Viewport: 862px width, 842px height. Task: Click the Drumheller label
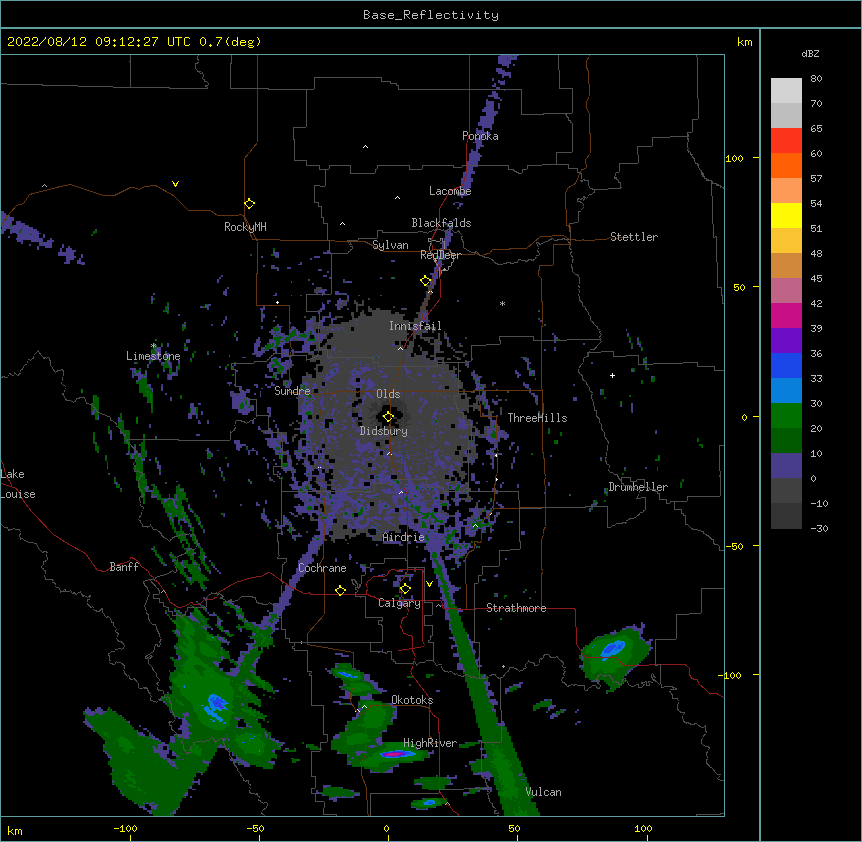pyautogui.click(x=638, y=487)
